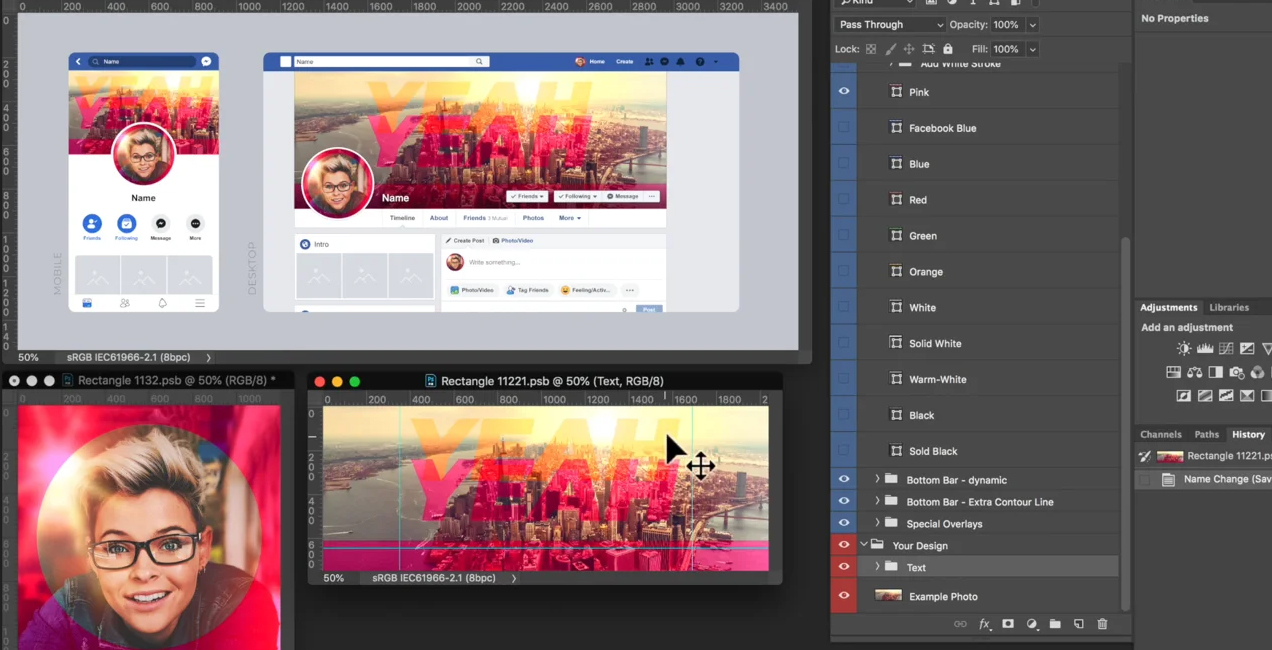Open the Fill slider dropdown arrow
This screenshot has width=1272, height=650.
pyautogui.click(x=1032, y=49)
